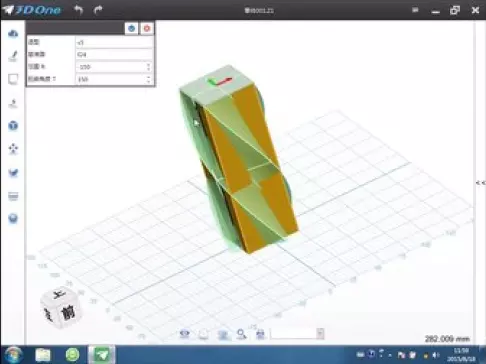Click the blue bird-shaped sidebar tool
Viewport: 486px width, 364px height.
13,173
